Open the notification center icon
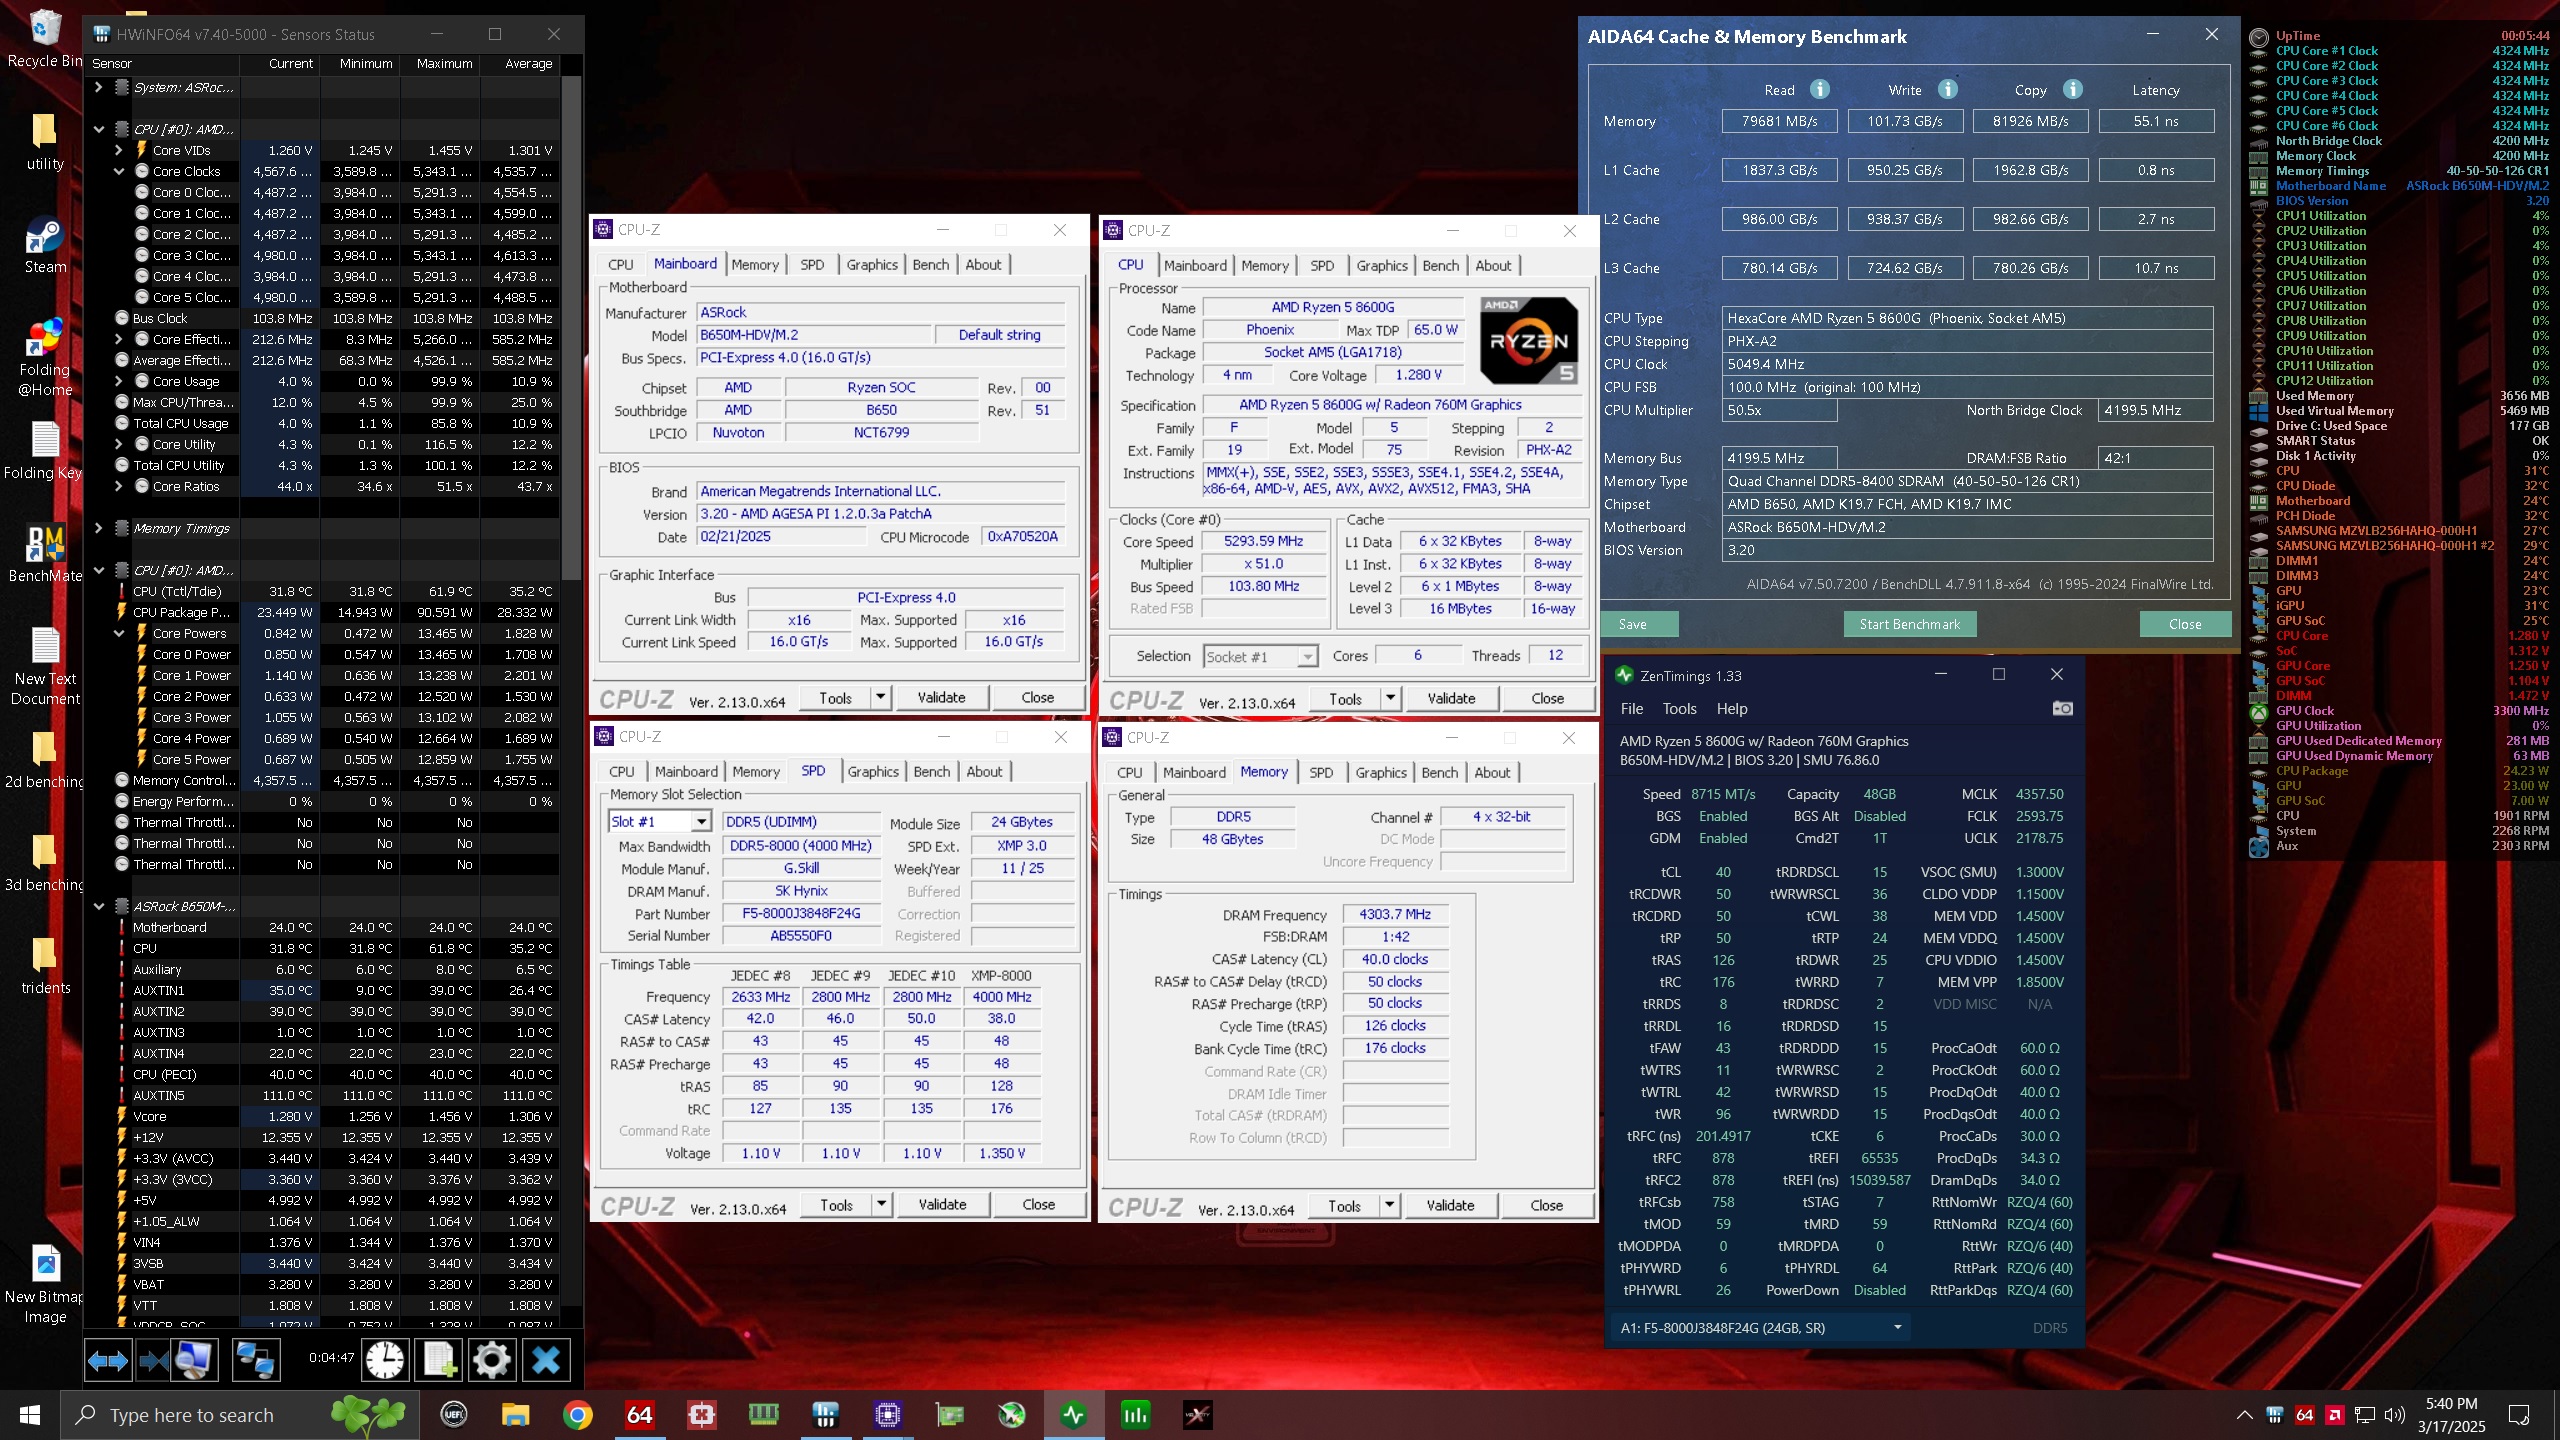2560x1440 pixels. (2519, 1414)
